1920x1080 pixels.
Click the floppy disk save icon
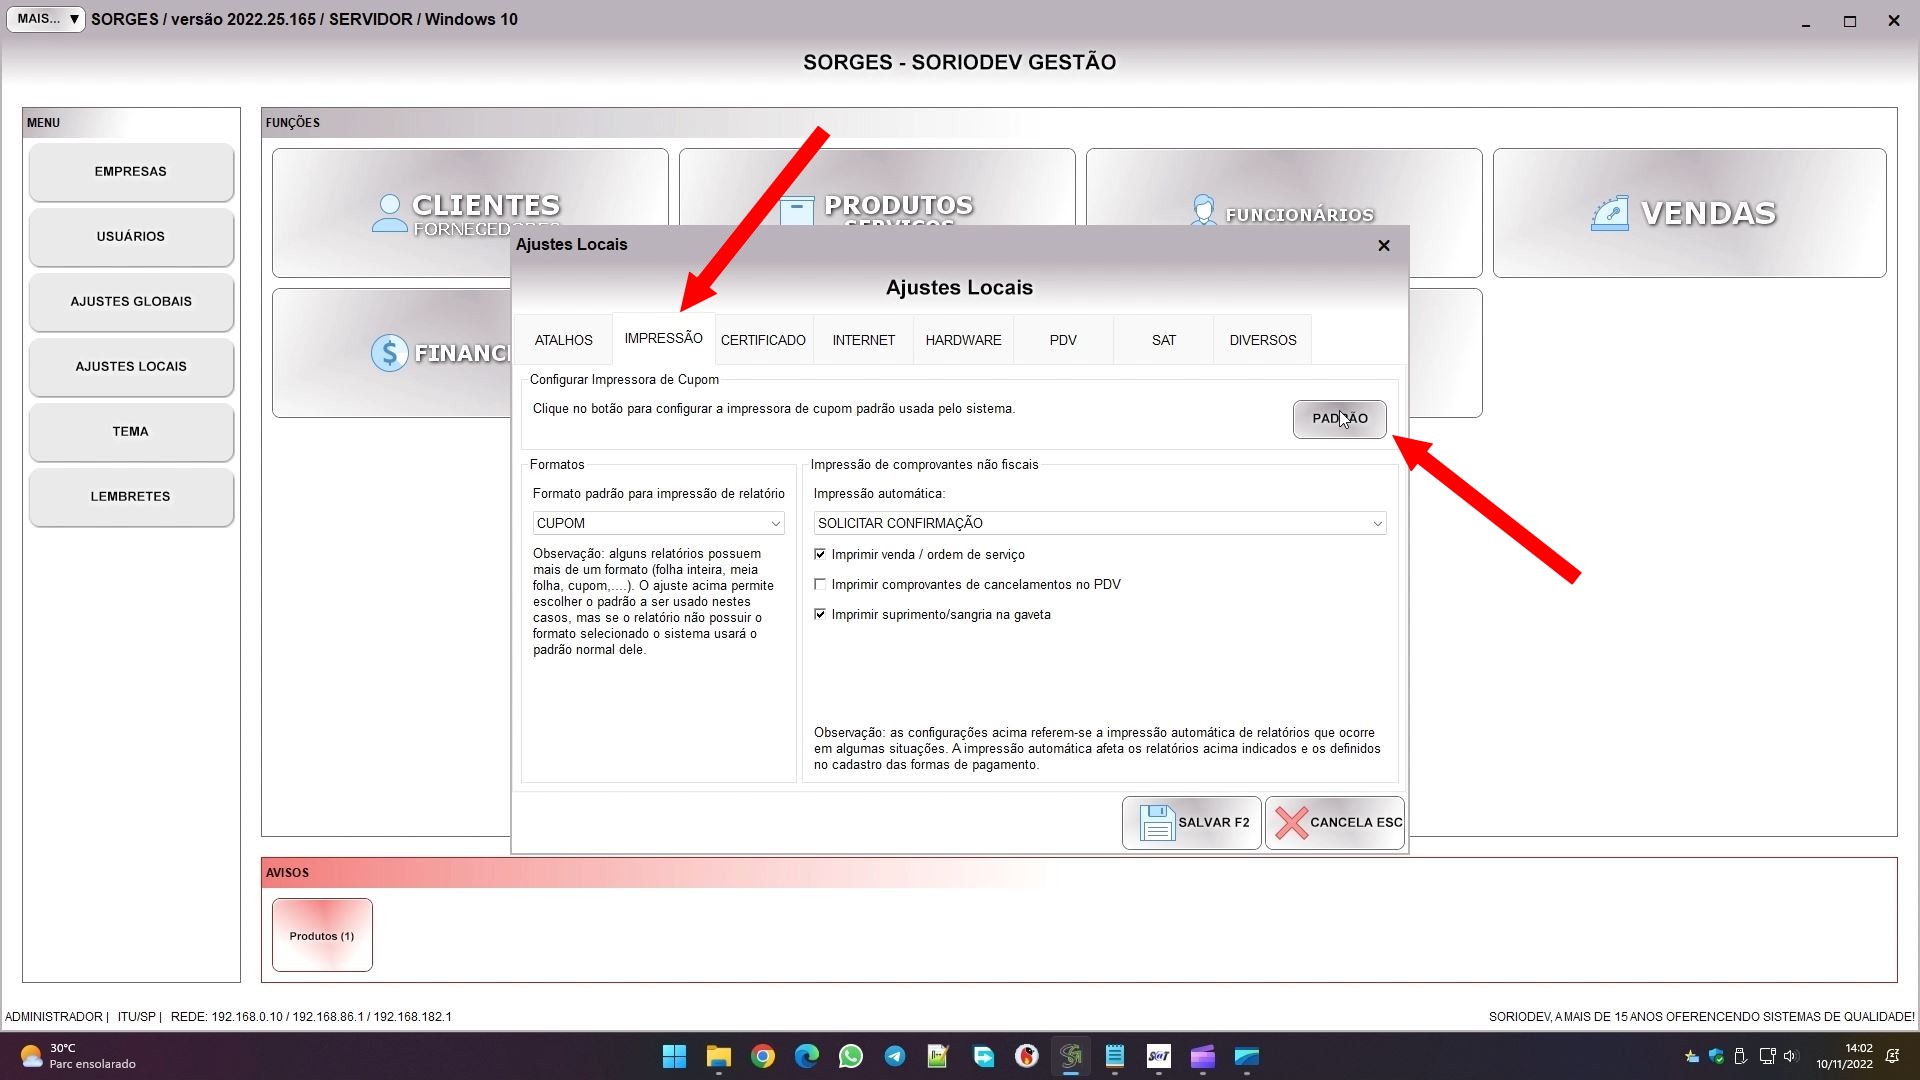(x=1157, y=823)
